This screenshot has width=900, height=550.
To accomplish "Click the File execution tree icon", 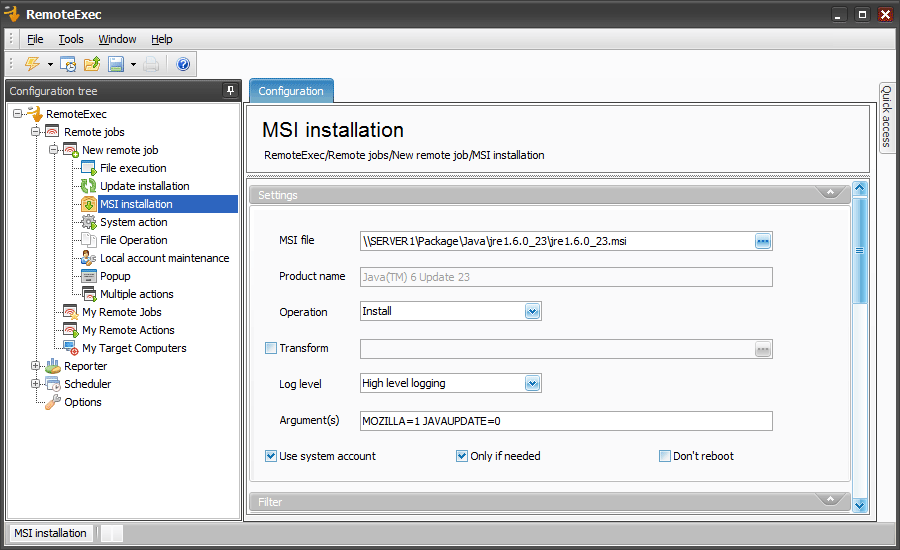I will [x=88, y=168].
